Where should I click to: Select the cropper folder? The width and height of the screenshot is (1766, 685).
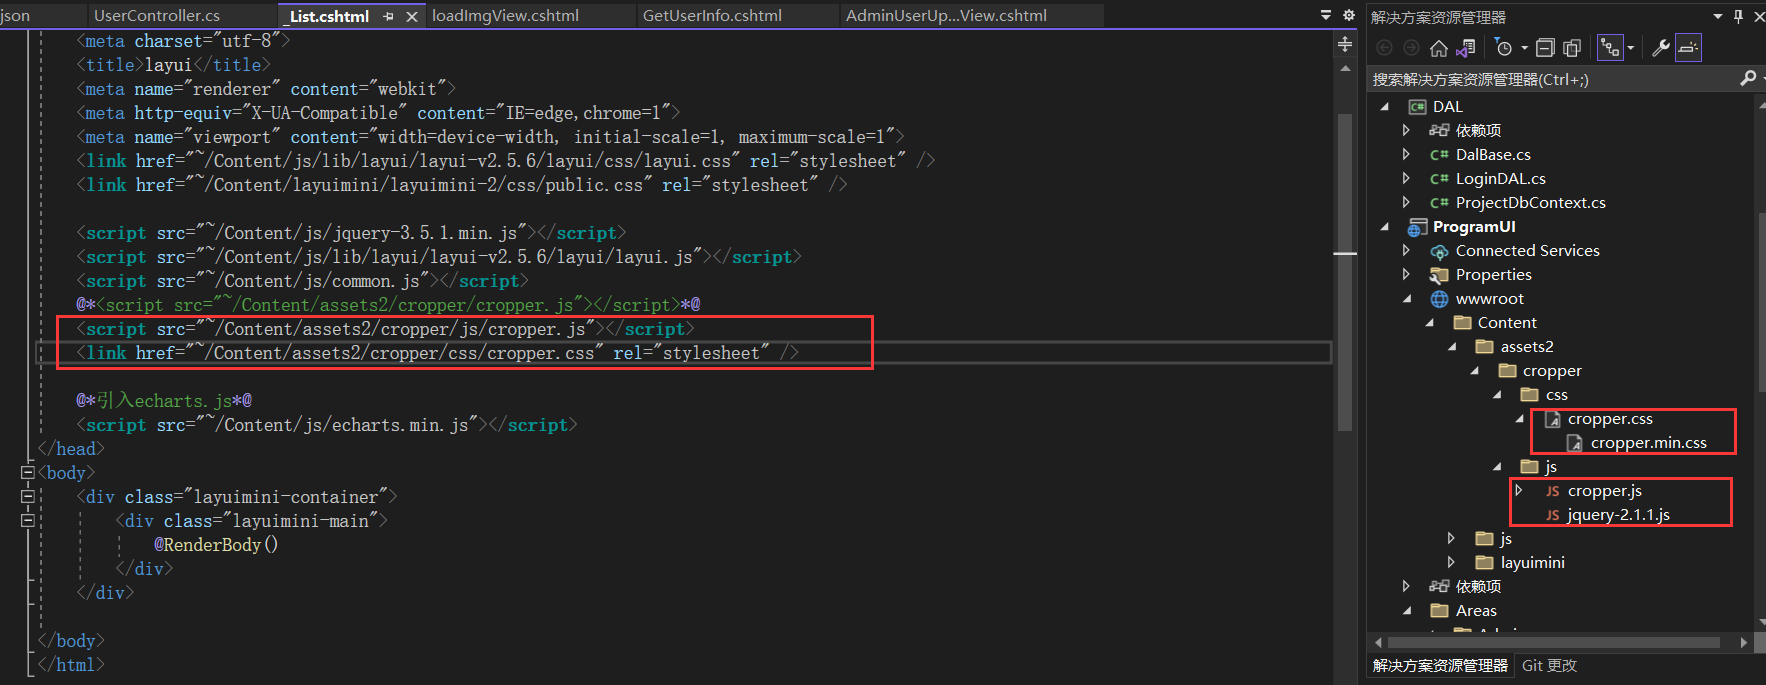1552,370
